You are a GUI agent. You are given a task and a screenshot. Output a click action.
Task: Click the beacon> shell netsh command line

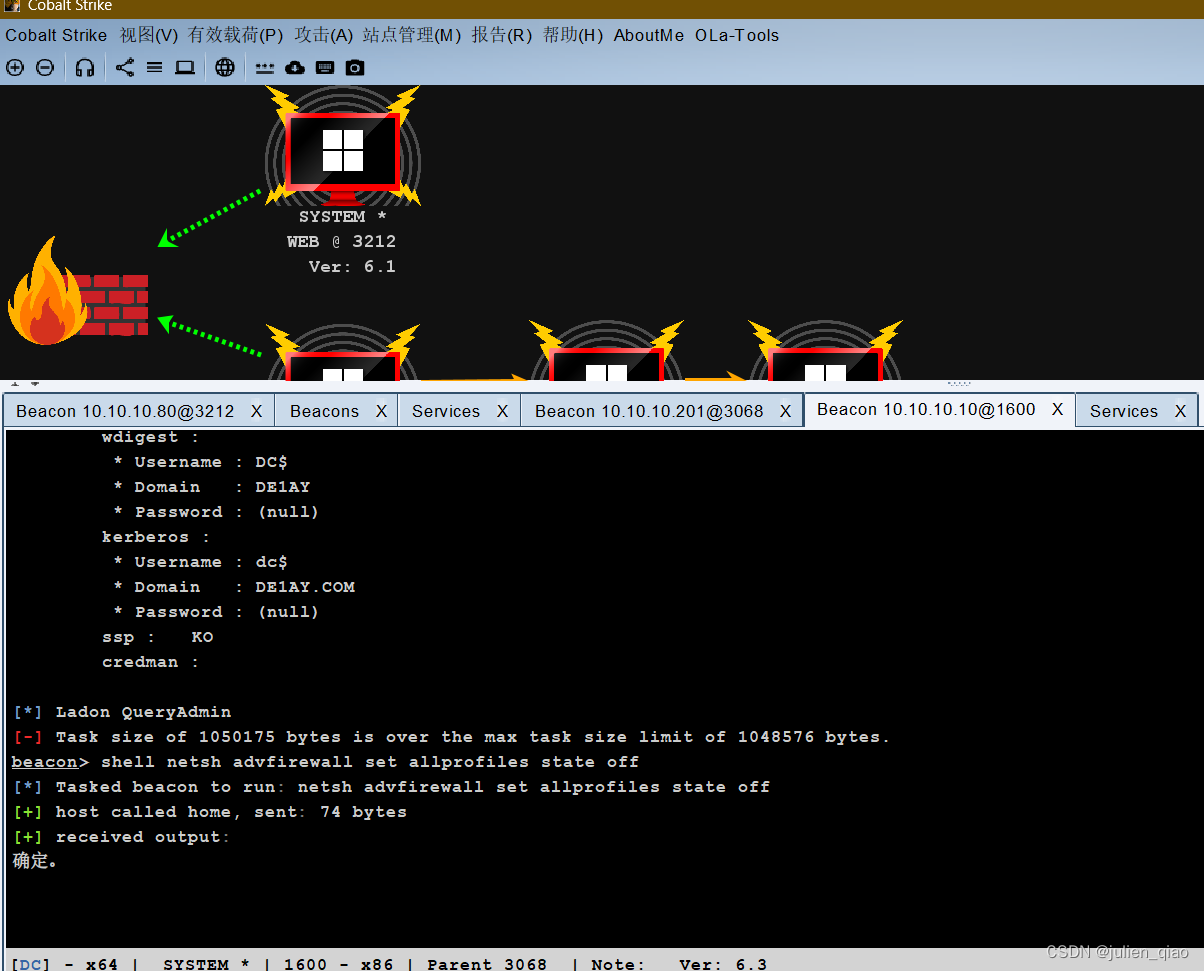(x=325, y=762)
